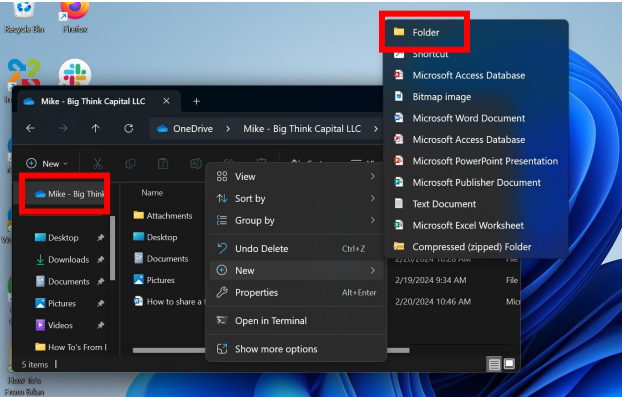The height and width of the screenshot is (397, 622).
Task: Open Documents in the navigation pane
Action: [63, 281]
